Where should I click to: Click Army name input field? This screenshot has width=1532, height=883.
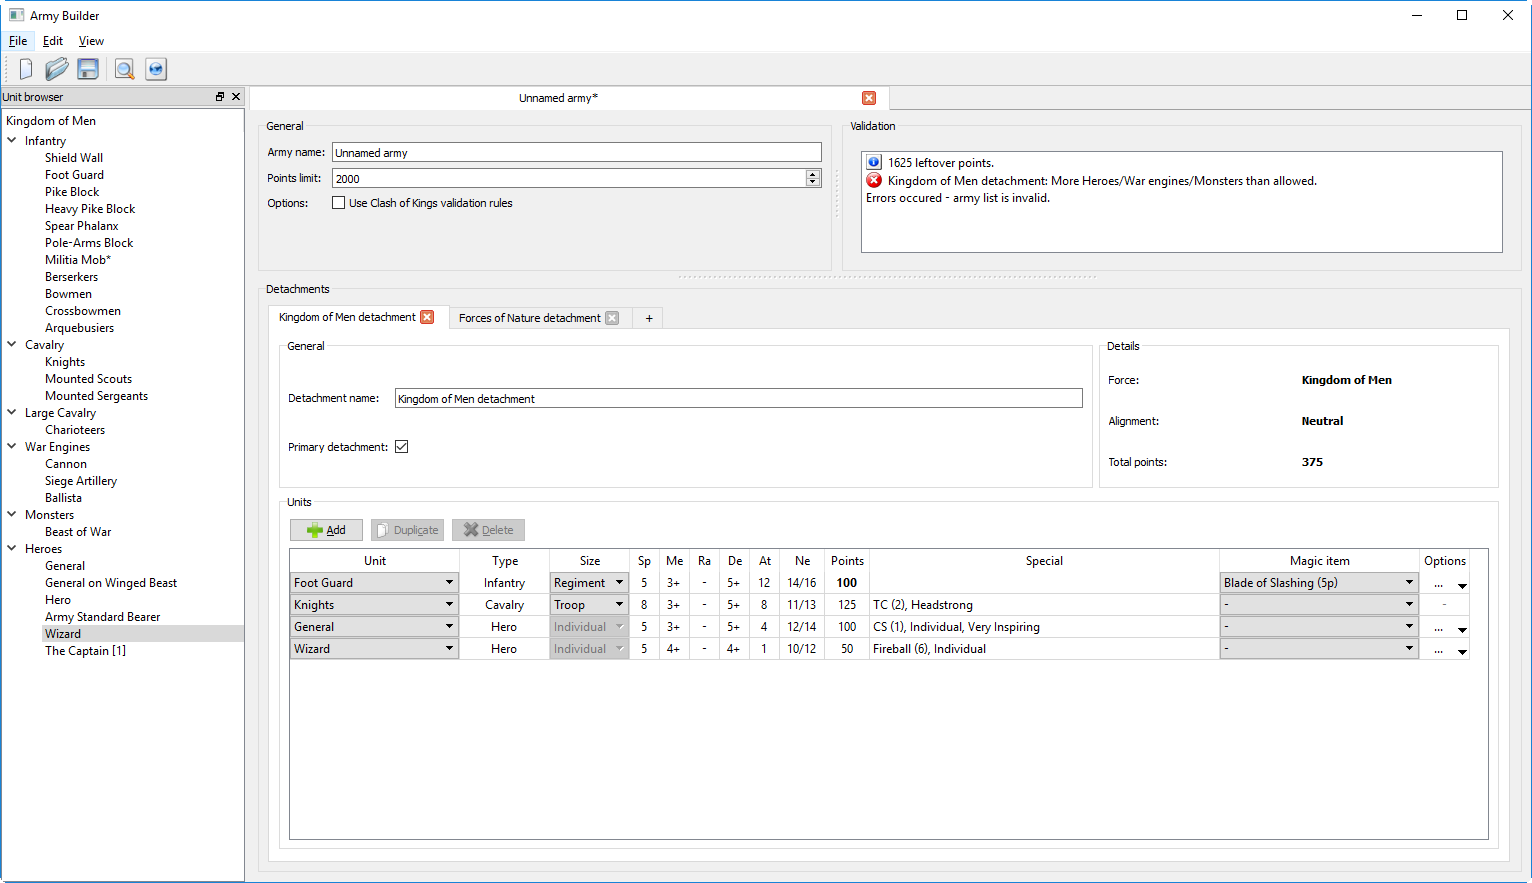576,153
